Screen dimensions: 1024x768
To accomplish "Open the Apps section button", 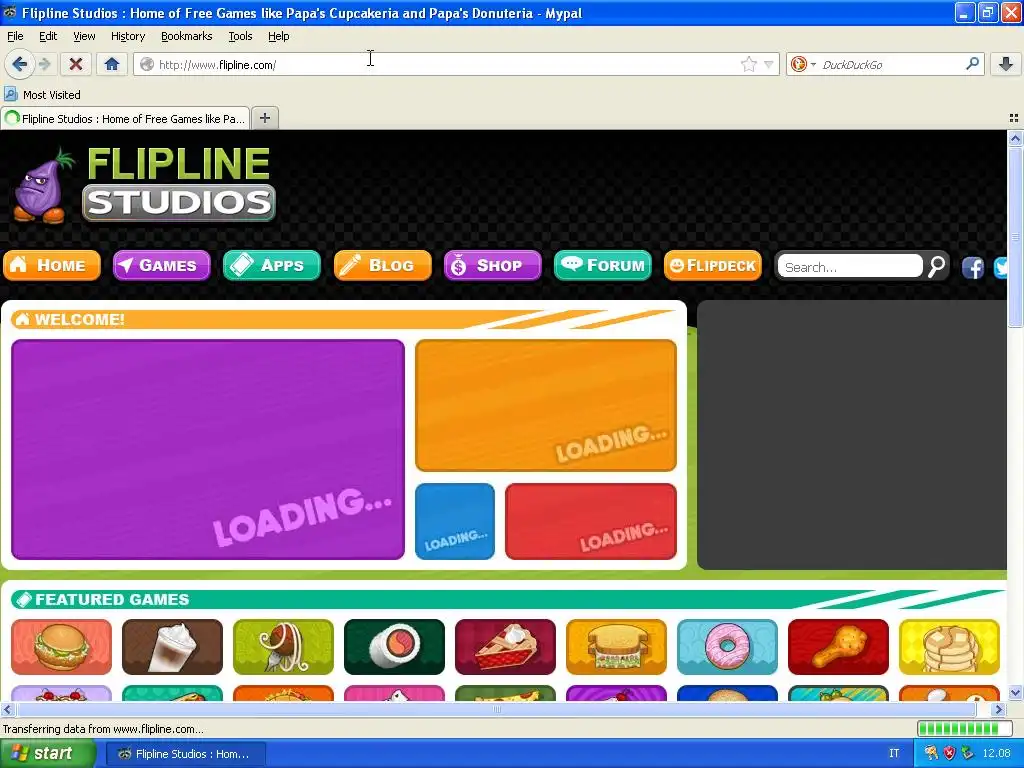I will click(x=272, y=265).
